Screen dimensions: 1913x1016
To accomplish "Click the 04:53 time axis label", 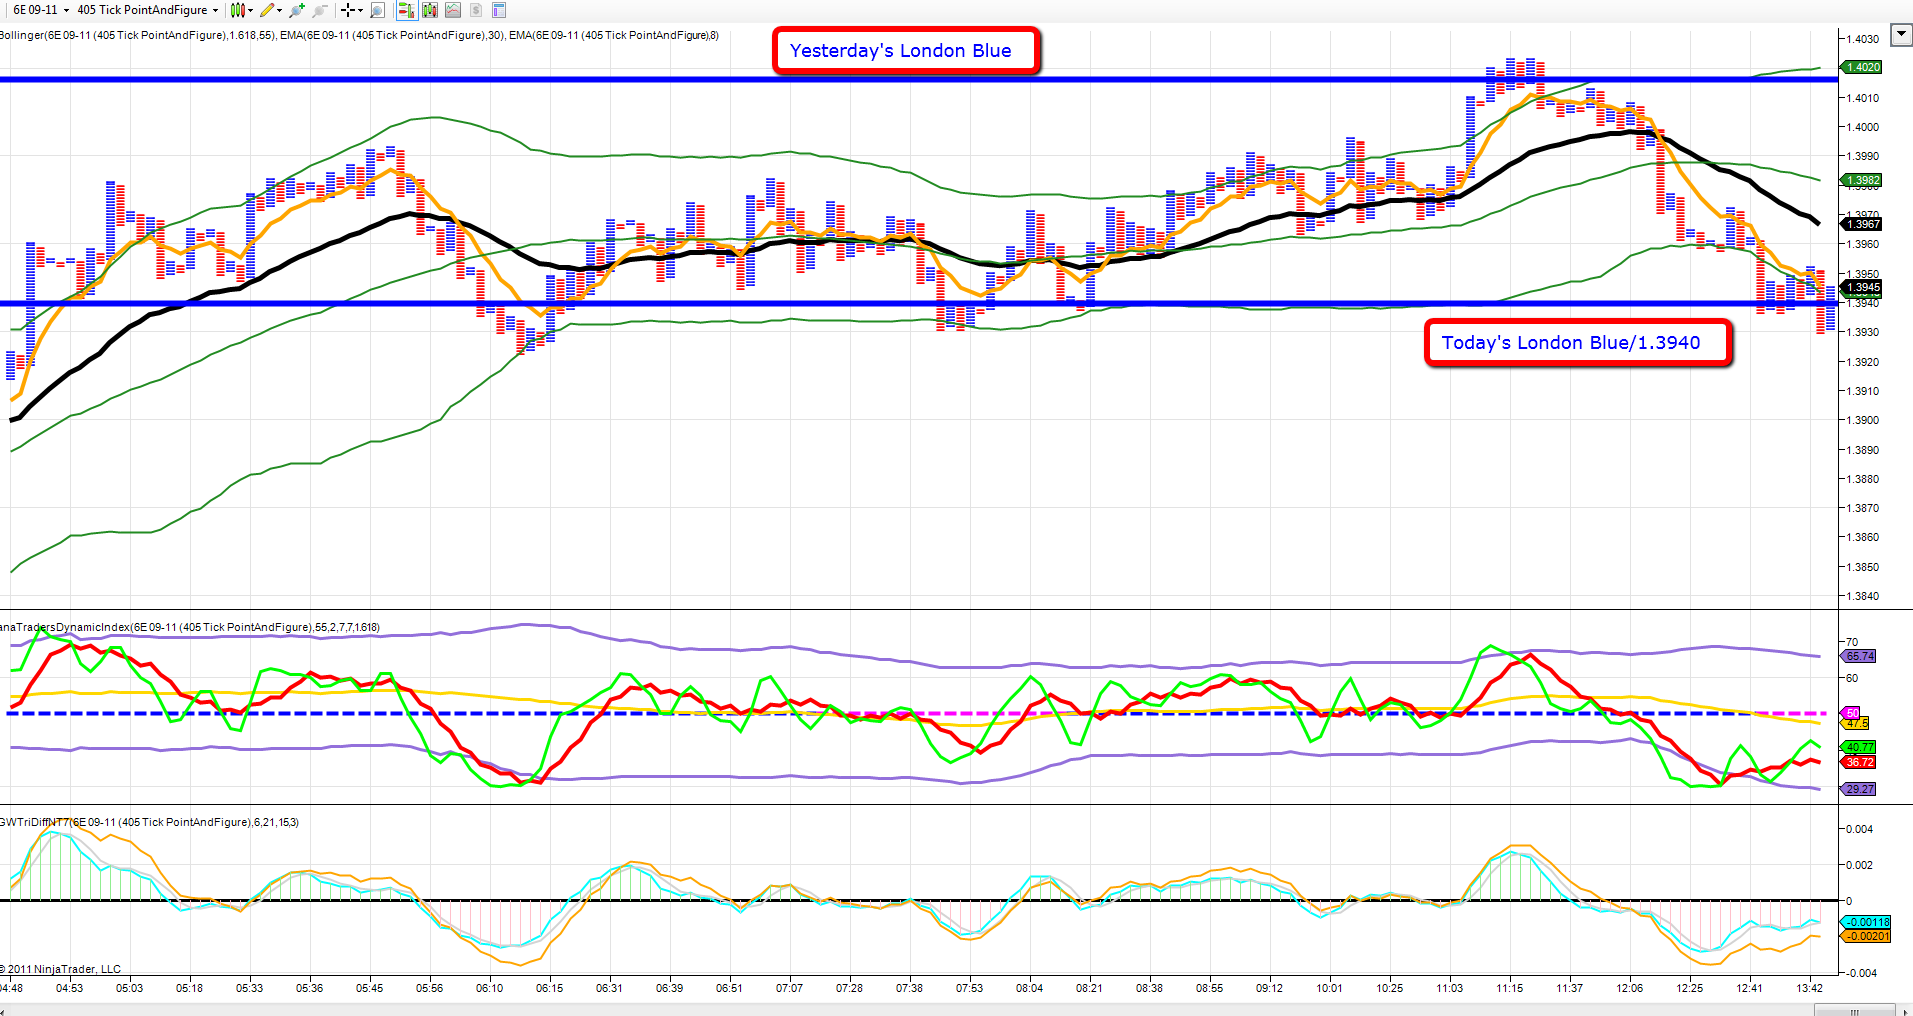I will (x=69, y=988).
